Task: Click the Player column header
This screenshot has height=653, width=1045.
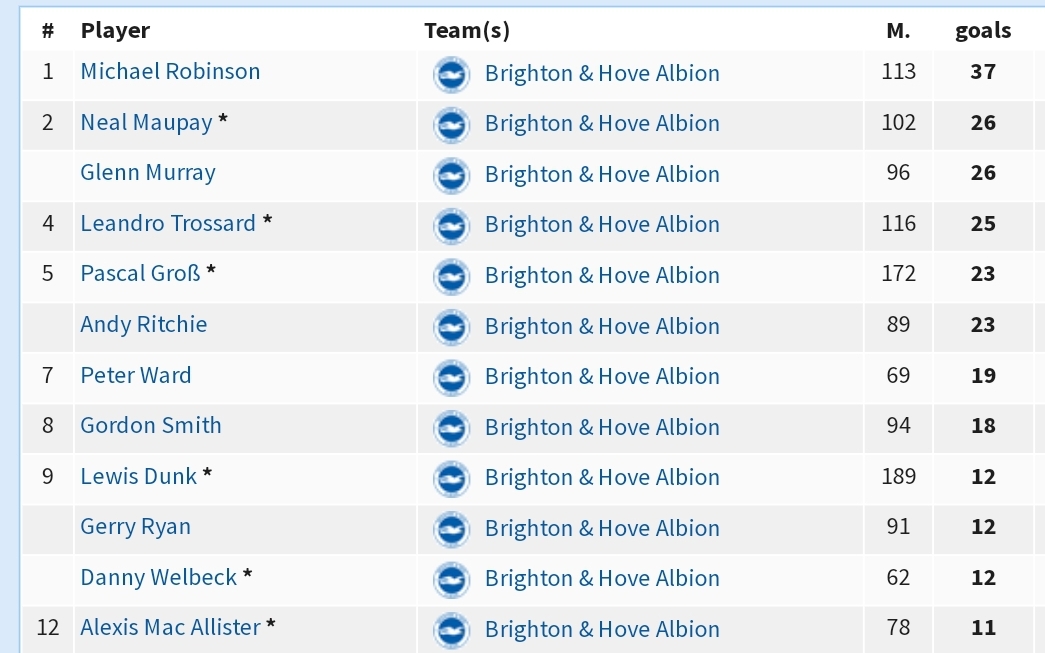Action: click(x=115, y=31)
